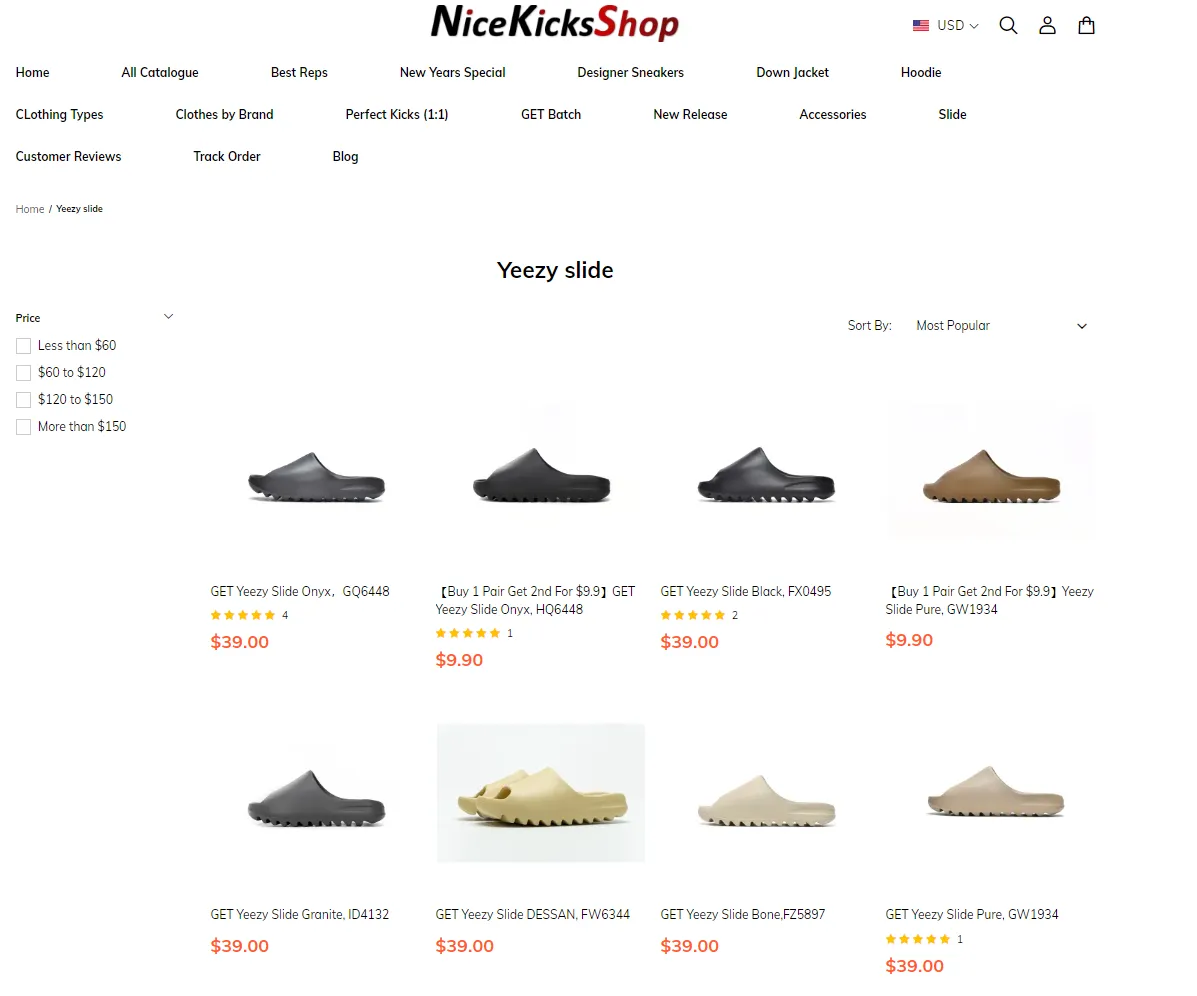Check the $60 to $120 filter
Image resolution: width=1197 pixels, height=996 pixels.
(24, 372)
